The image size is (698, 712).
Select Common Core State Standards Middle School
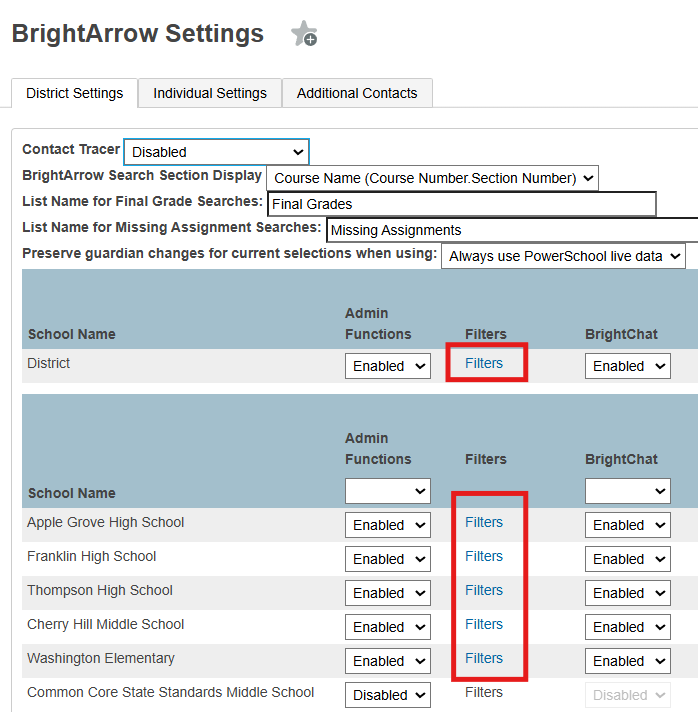pos(170,692)
